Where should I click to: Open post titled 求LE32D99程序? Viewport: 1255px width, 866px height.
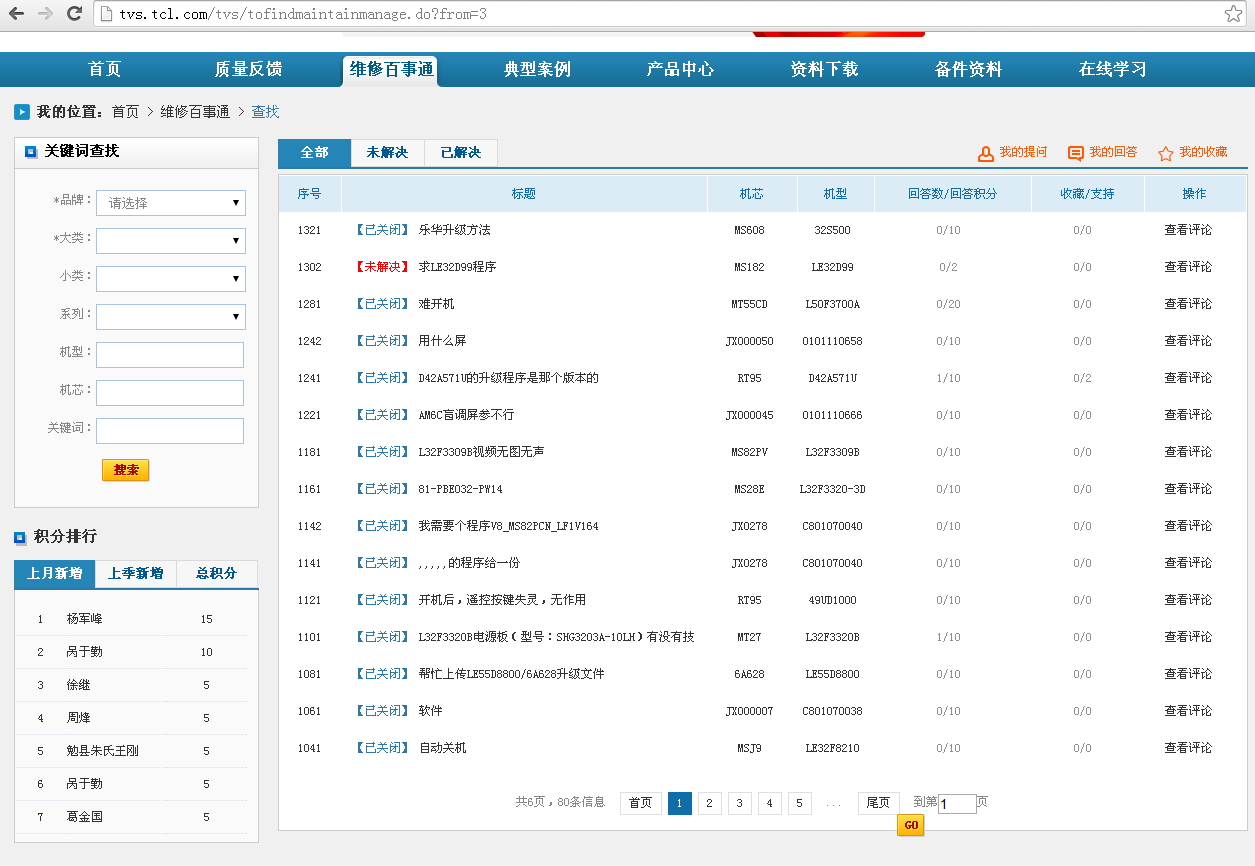(x=457, y=267)
